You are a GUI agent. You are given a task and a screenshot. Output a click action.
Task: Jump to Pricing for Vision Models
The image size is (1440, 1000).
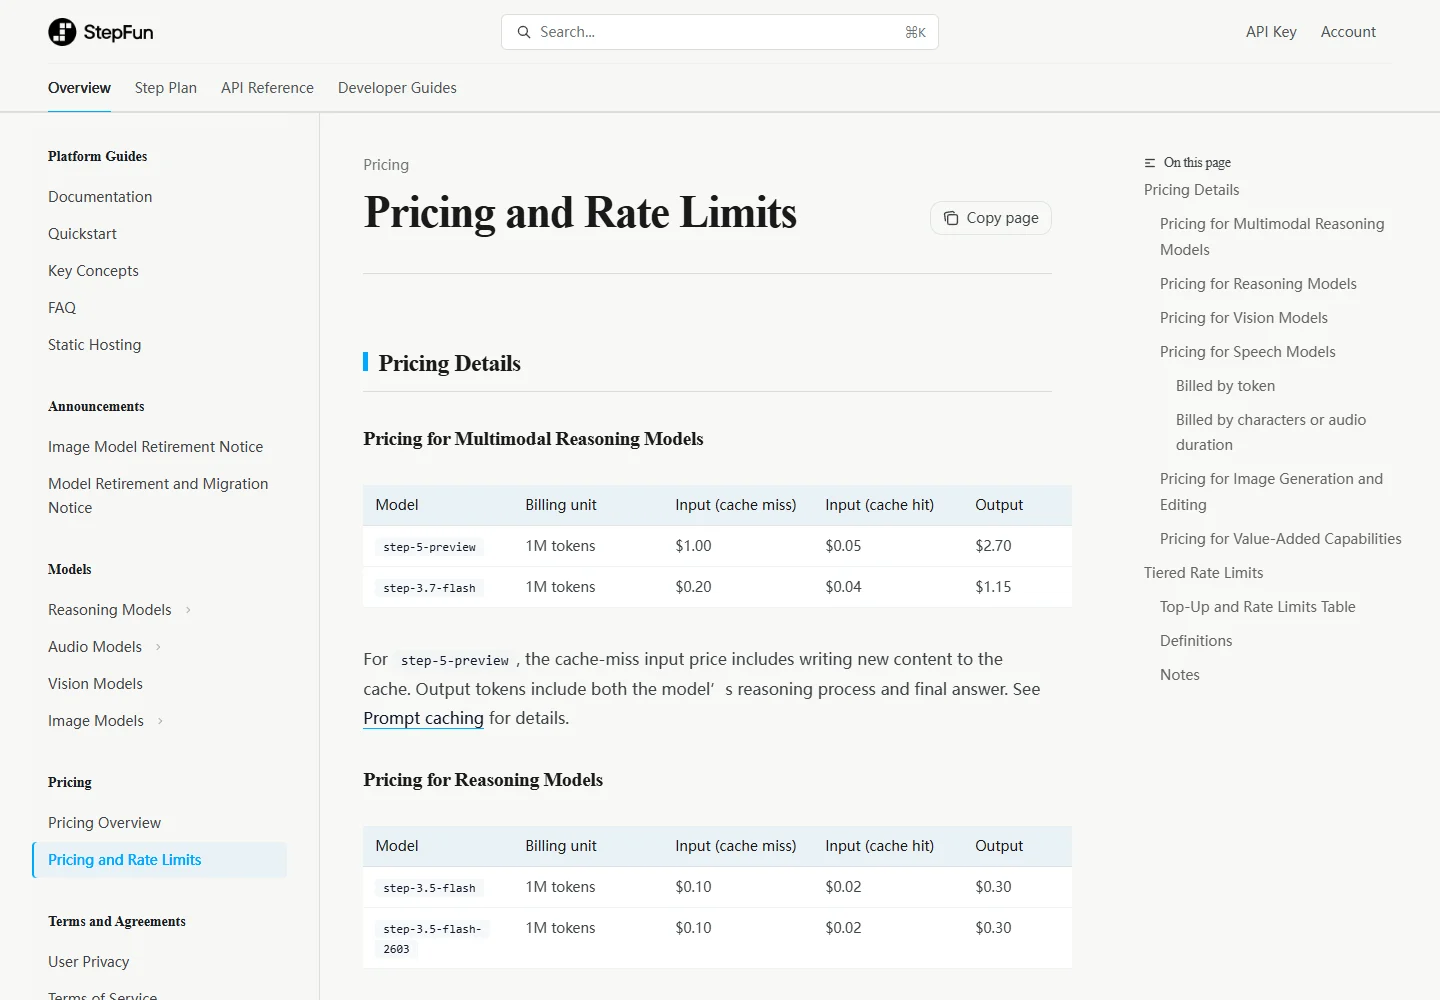[1244, 318]
